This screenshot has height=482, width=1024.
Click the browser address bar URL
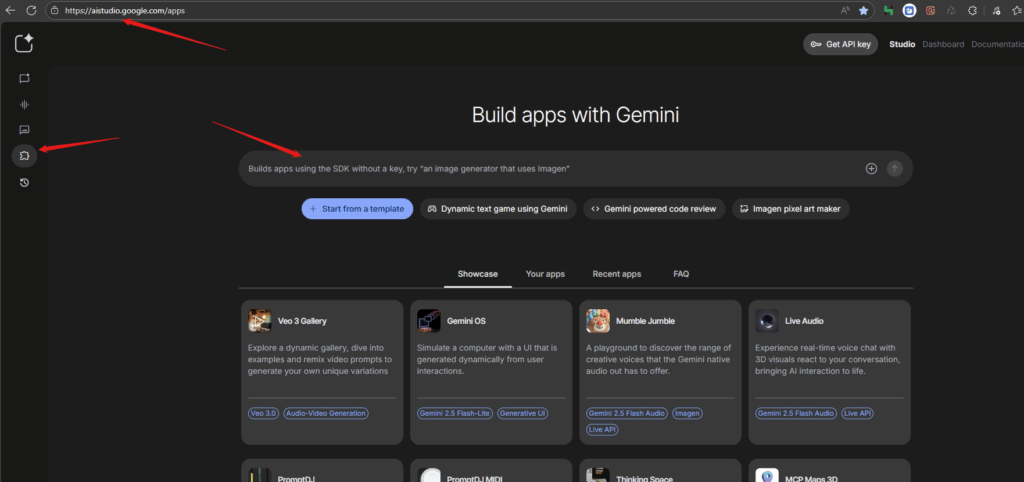click(125, 10)
